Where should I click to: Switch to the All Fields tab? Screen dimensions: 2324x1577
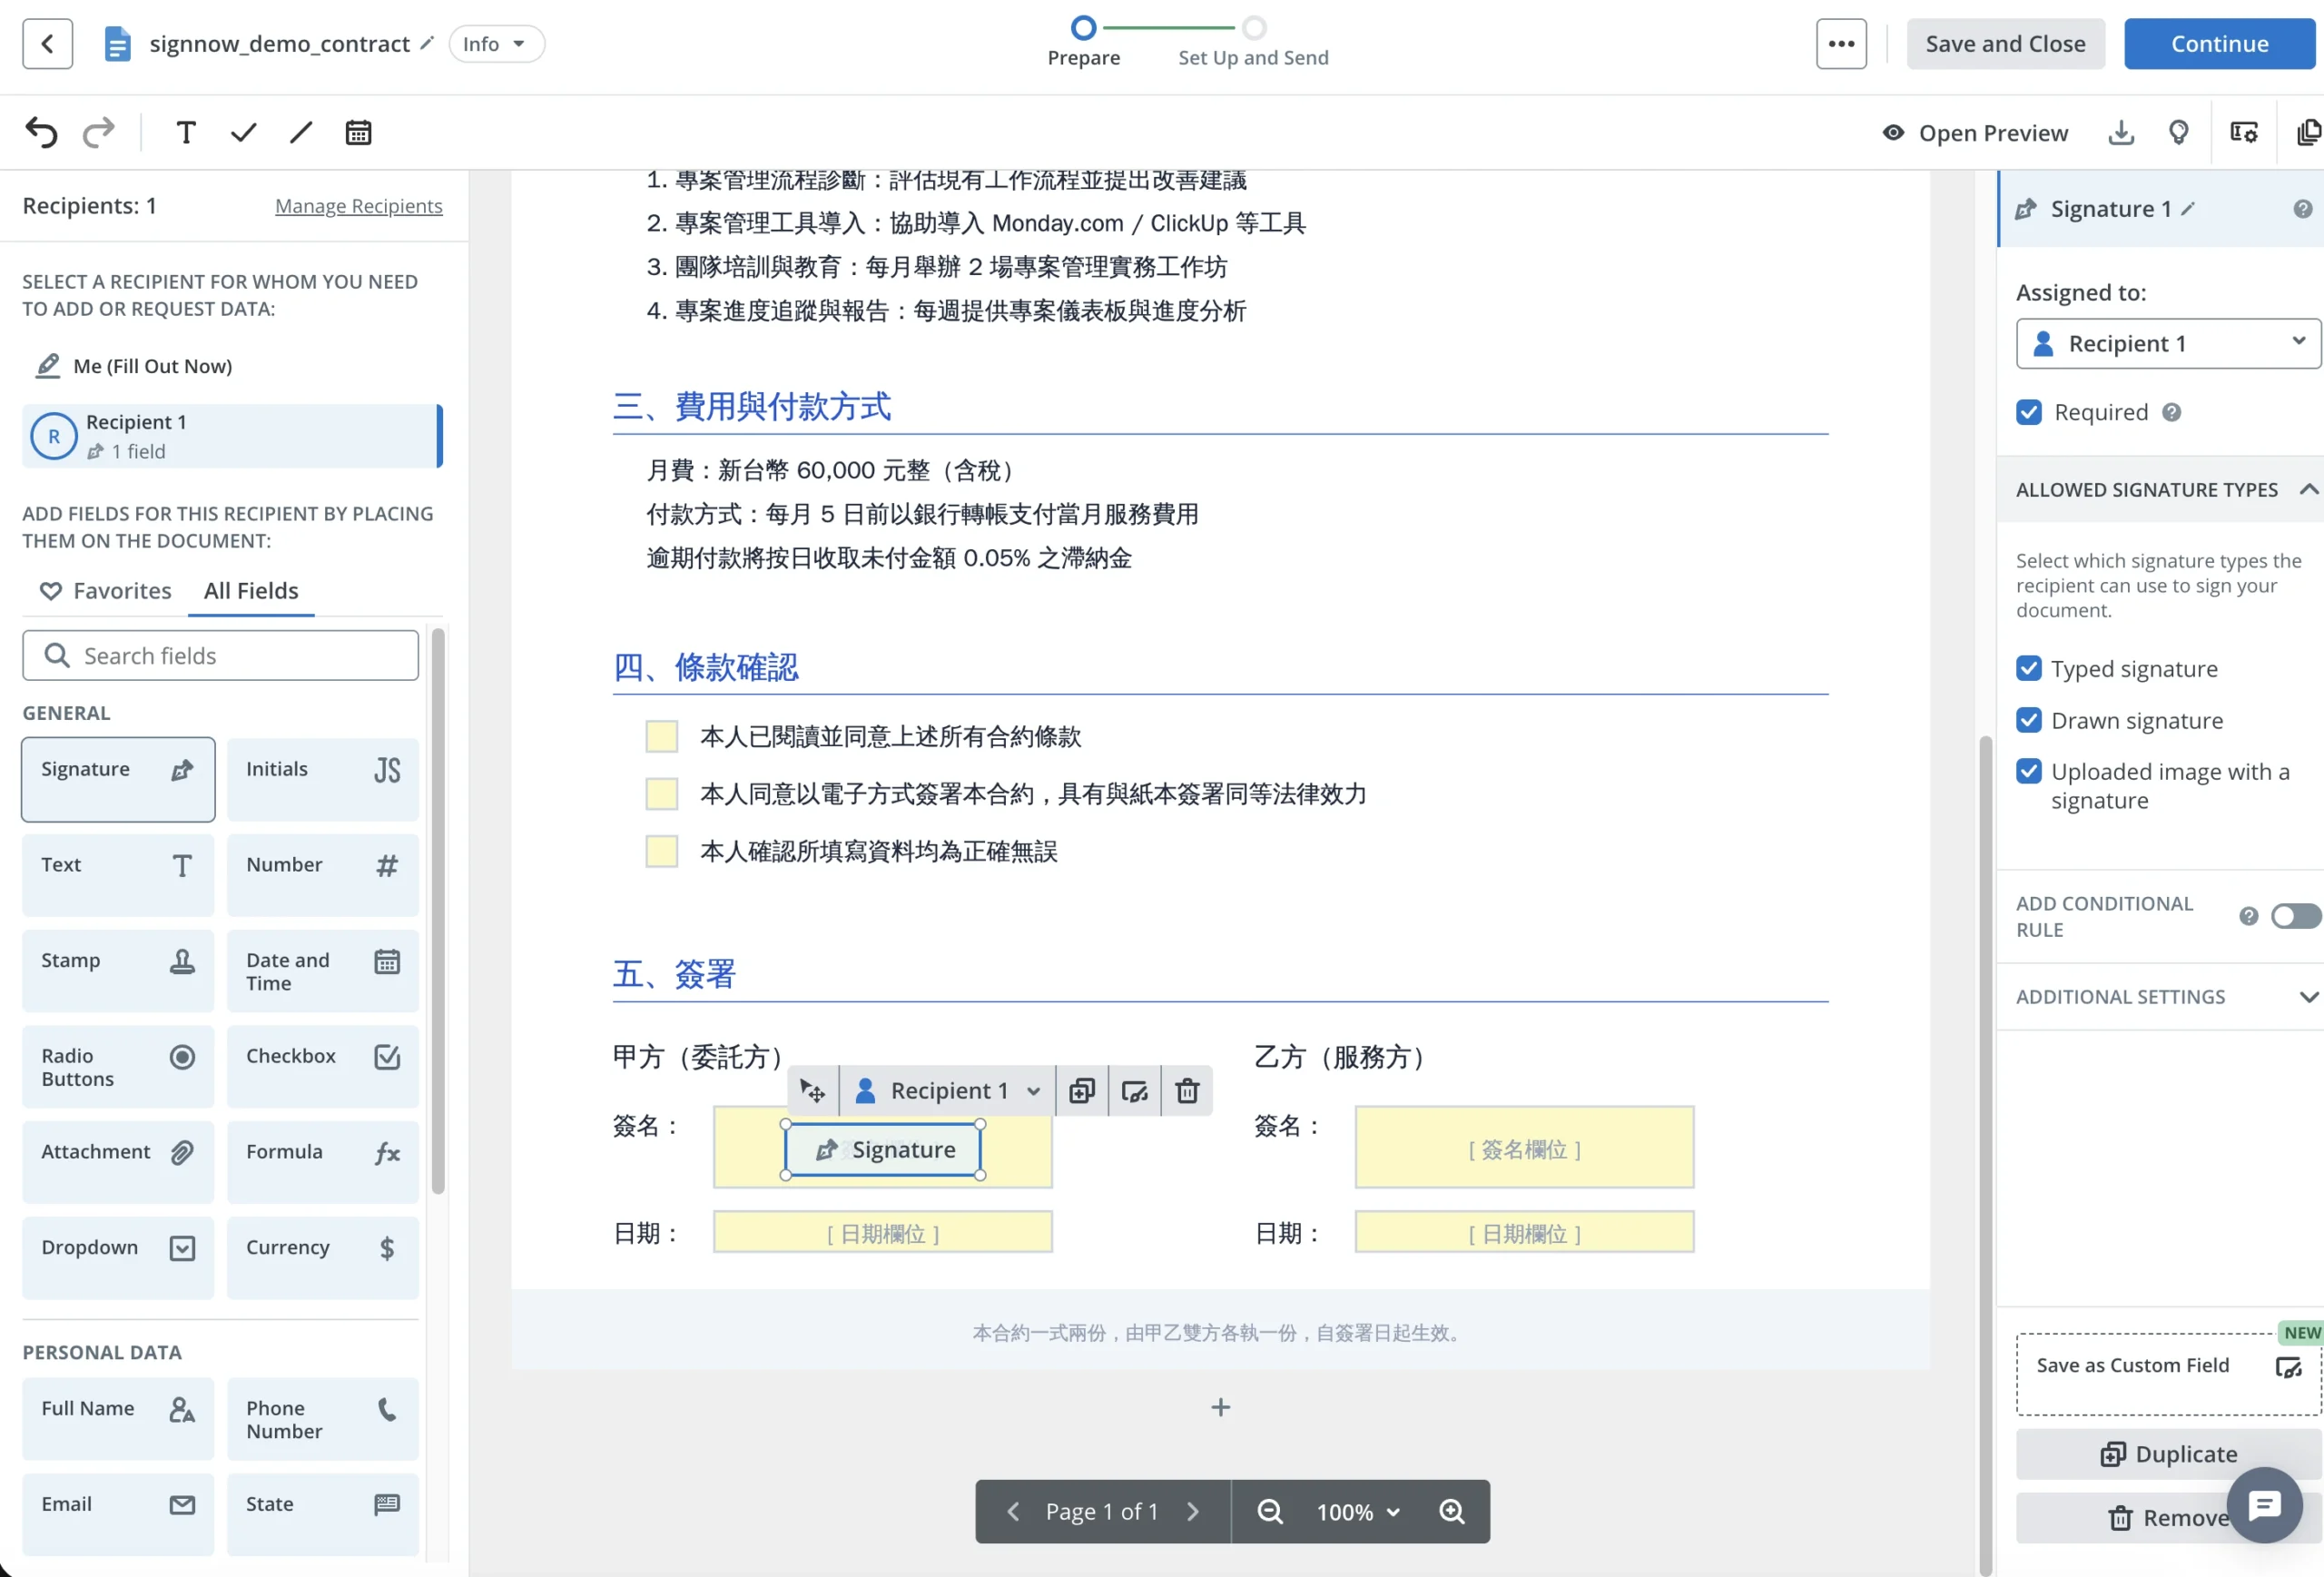coord(250,590)
